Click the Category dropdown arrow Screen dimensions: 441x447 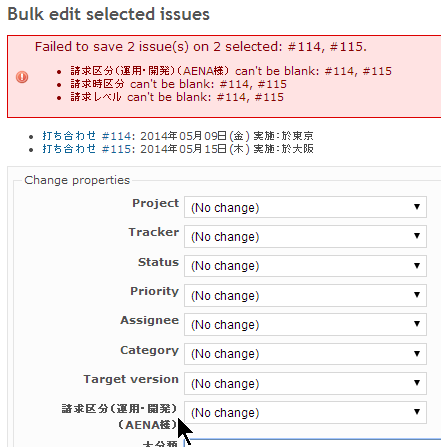point(417,354)
